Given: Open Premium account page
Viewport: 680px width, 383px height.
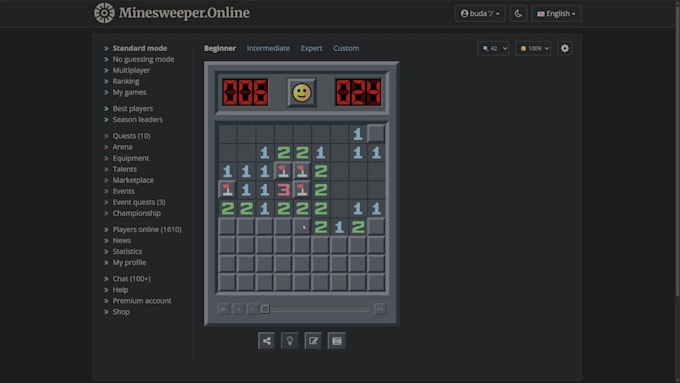Looking at the screenshot, I should (x=142, y=301).
